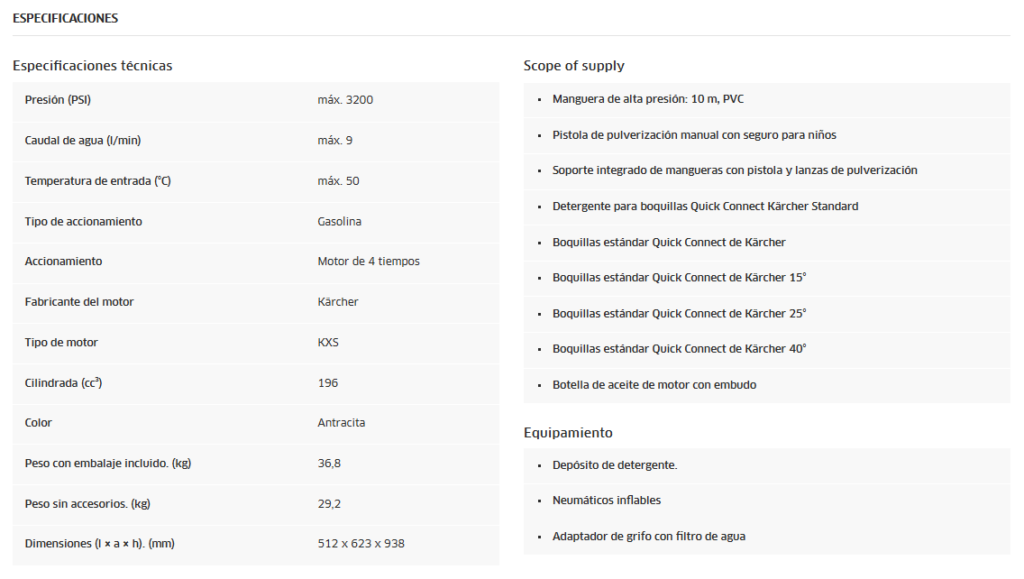Click the dimensions value 512 x 623 x 938
Image resolution: width=1024 pixels, height=579 pixels.
tap(361, 544)
